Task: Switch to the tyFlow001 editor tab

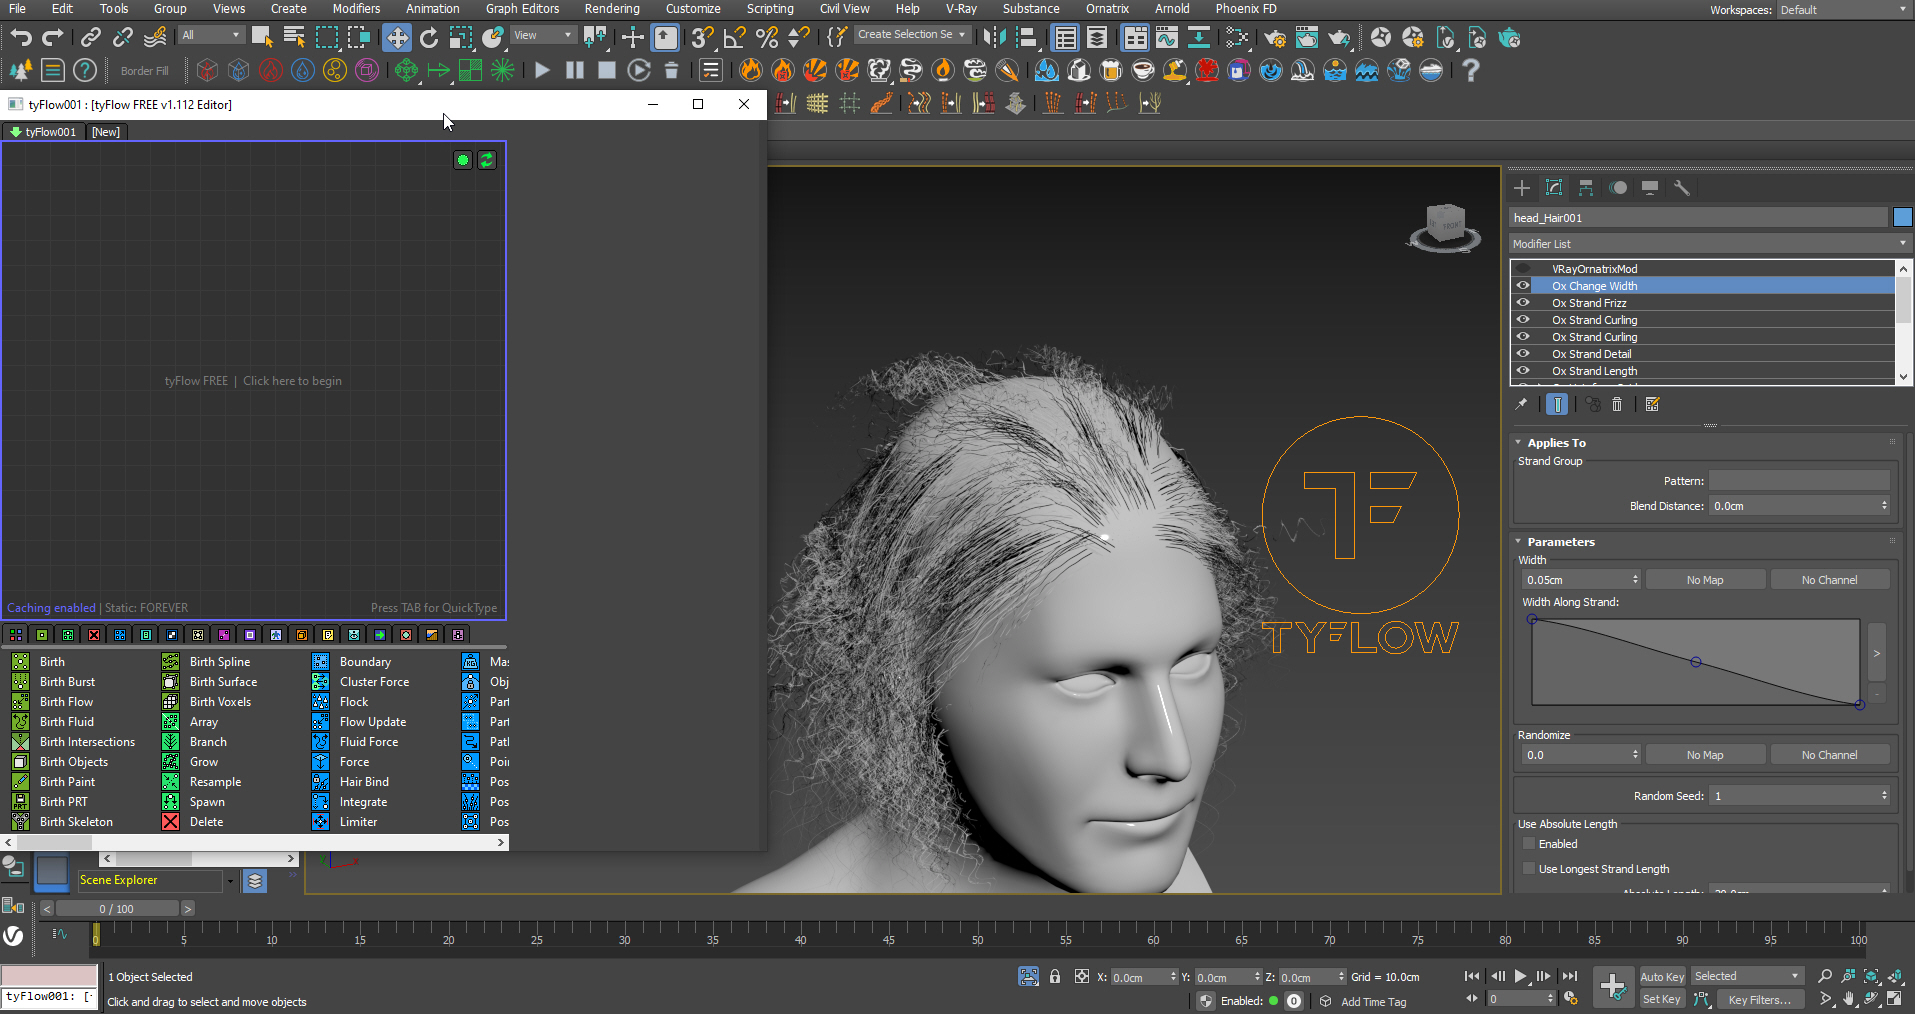Action: pyautogui.click(x=42, y=132)
